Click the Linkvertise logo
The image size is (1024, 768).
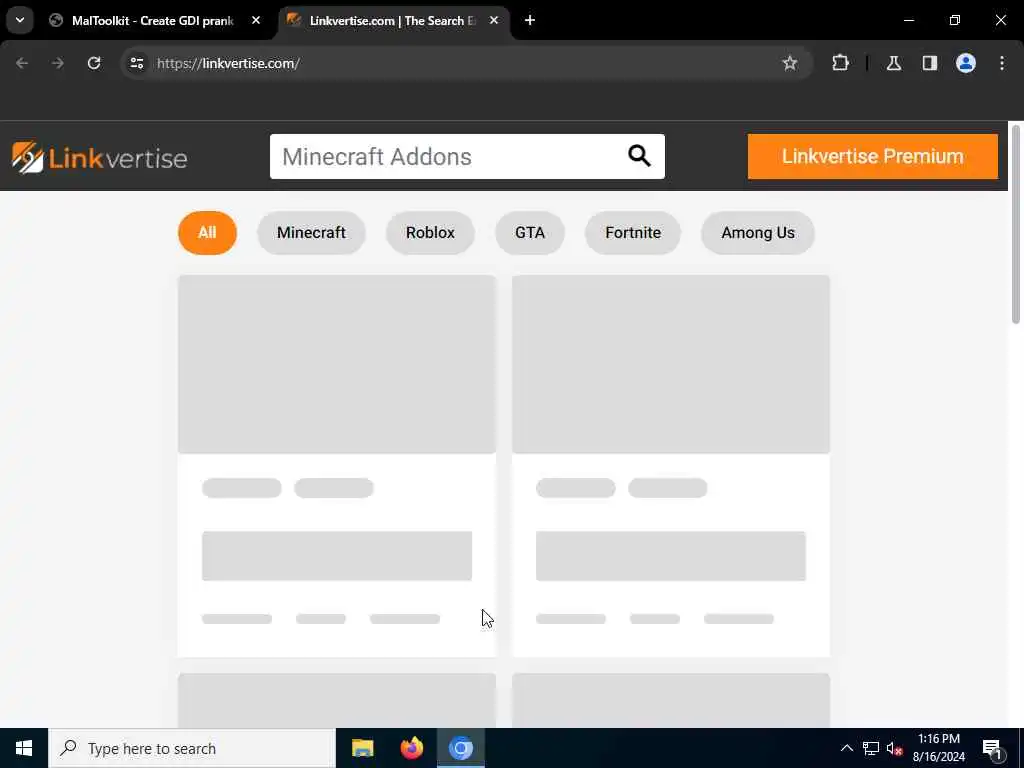tap(99, 157)
